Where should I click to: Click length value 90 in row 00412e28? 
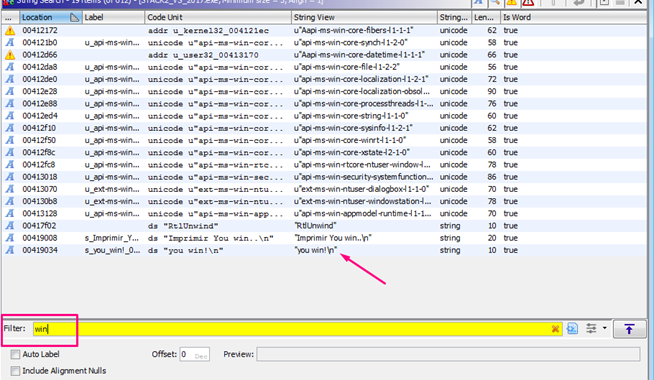pos(492,91)
